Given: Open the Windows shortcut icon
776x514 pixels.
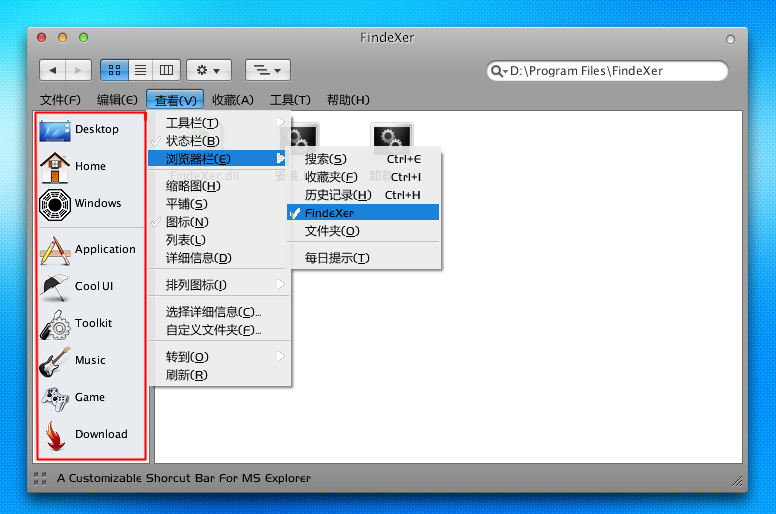Looking at the screenshot, I should tap(54, 204).
